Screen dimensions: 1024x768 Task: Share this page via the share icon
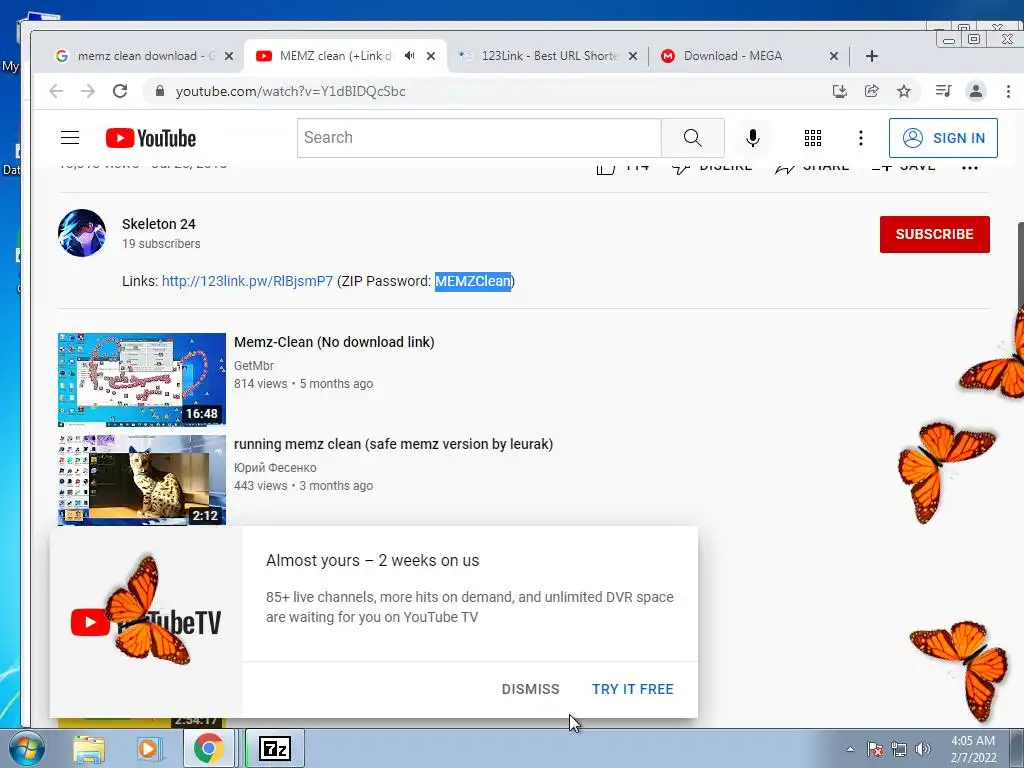872,91
